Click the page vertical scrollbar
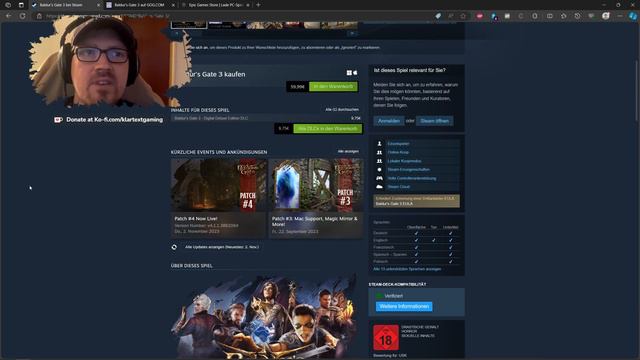 pos(637,90)
